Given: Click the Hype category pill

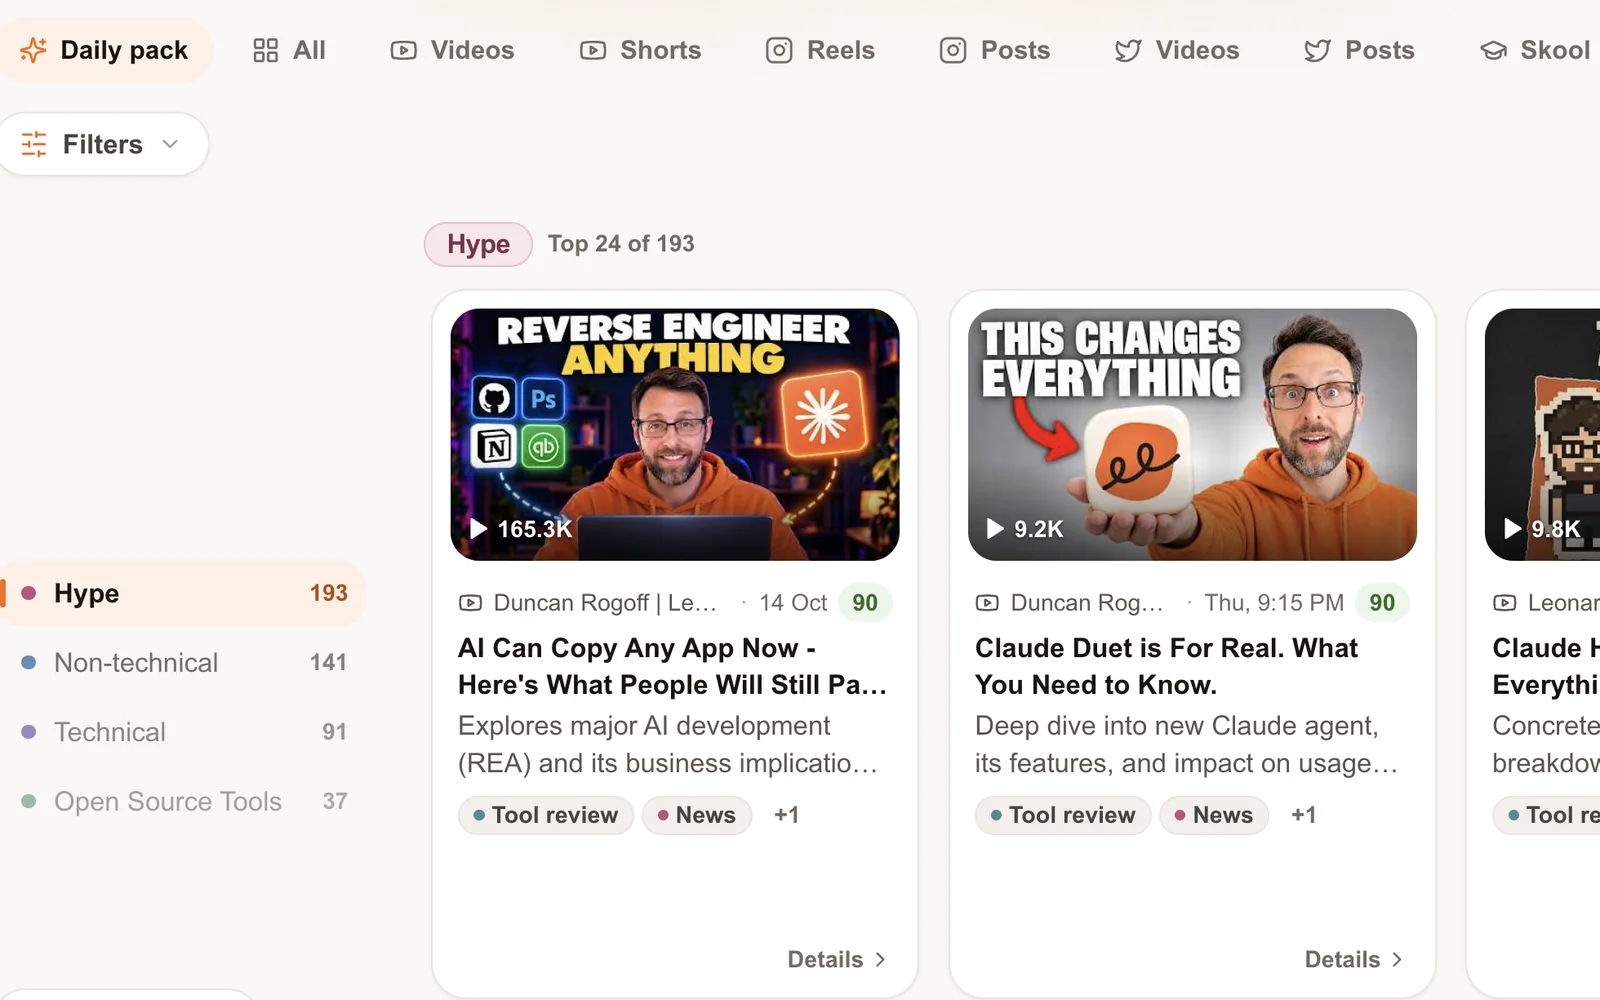Looking at the screenshot, I should (478, 244).
